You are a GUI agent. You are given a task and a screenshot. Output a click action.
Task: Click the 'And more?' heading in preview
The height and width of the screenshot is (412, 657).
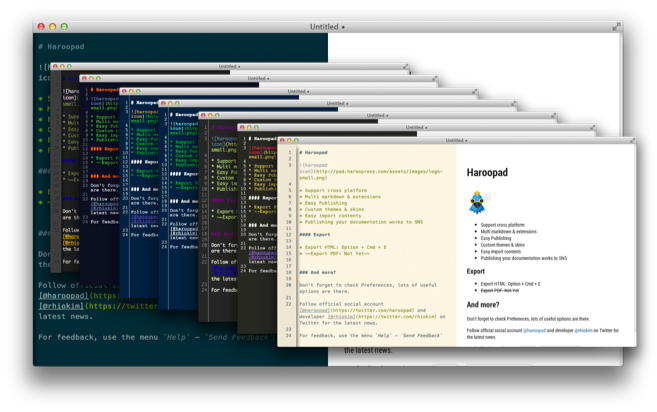pyautogui.click(x=483, y=305)
